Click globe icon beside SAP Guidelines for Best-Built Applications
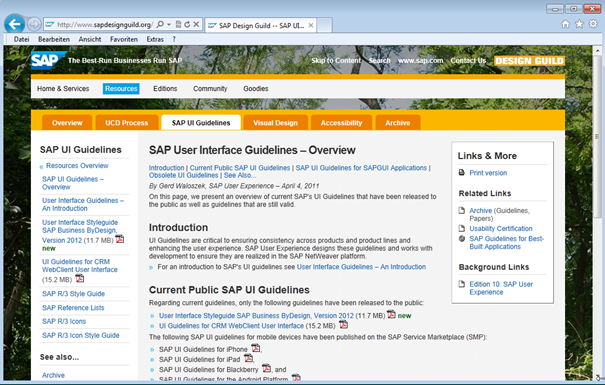This screenshot has height=385, width=605. click(461, 238)
